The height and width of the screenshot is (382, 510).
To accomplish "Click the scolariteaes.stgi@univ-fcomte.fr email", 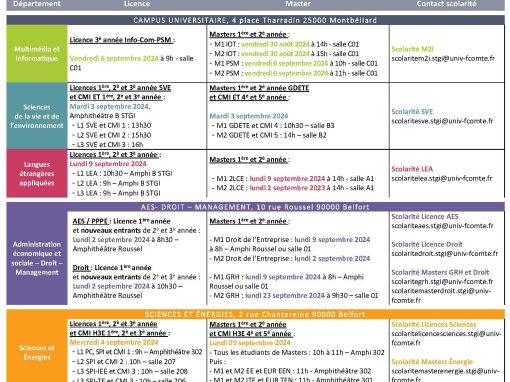I will click(442, 226).
